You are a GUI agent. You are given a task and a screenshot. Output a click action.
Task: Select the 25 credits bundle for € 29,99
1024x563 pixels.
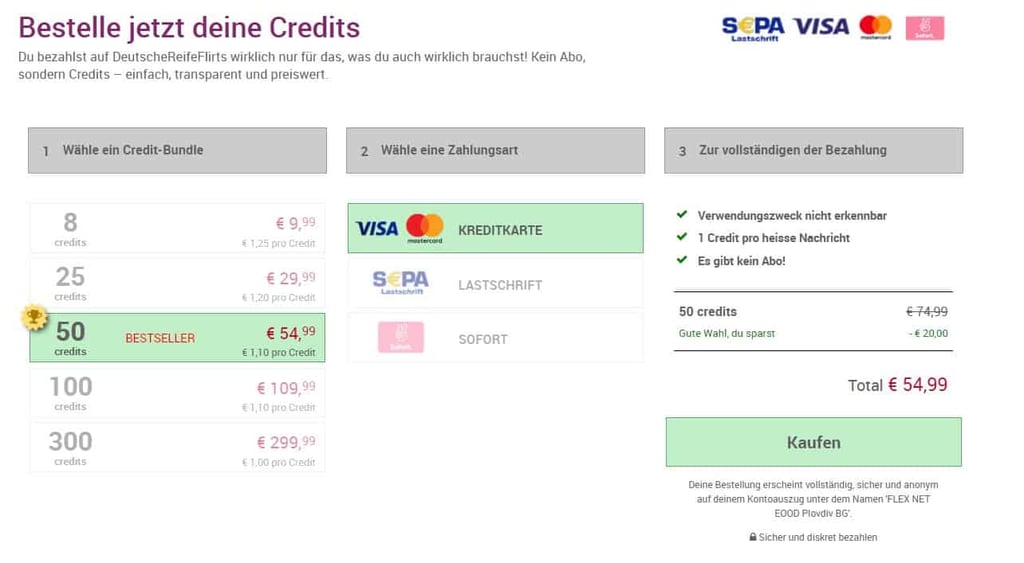click(177, 283)
